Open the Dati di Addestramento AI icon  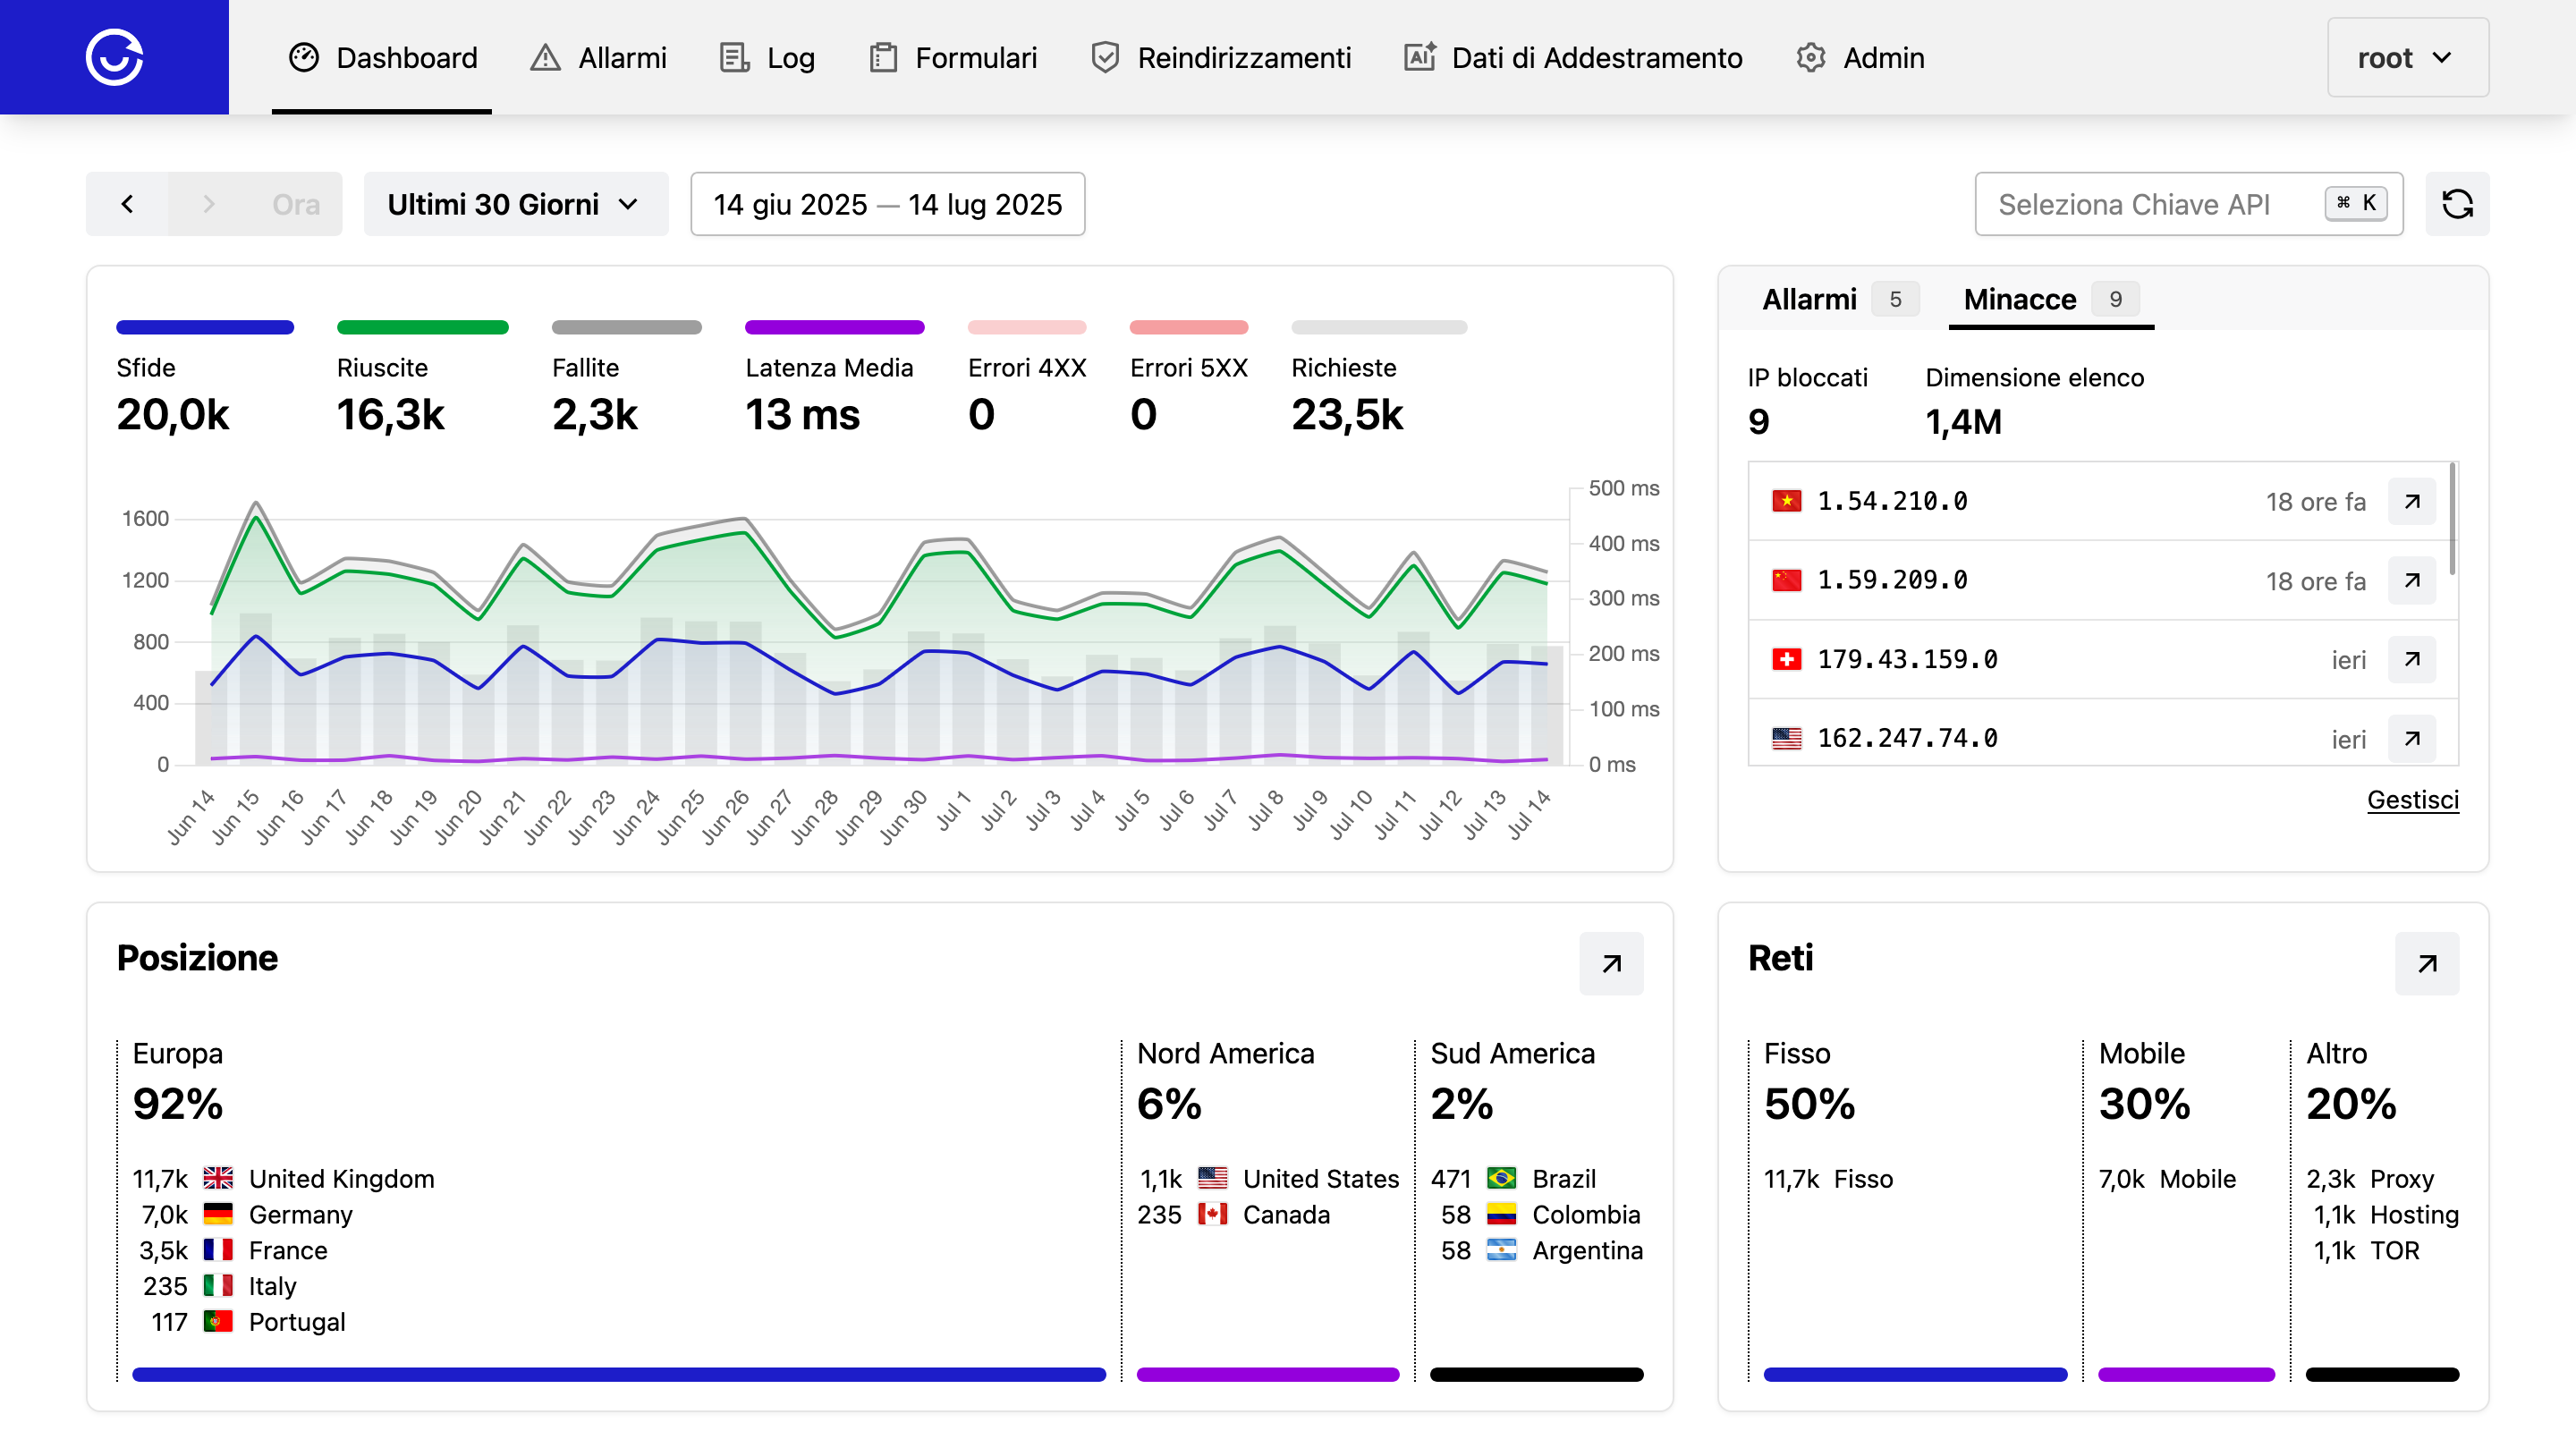1419,57
